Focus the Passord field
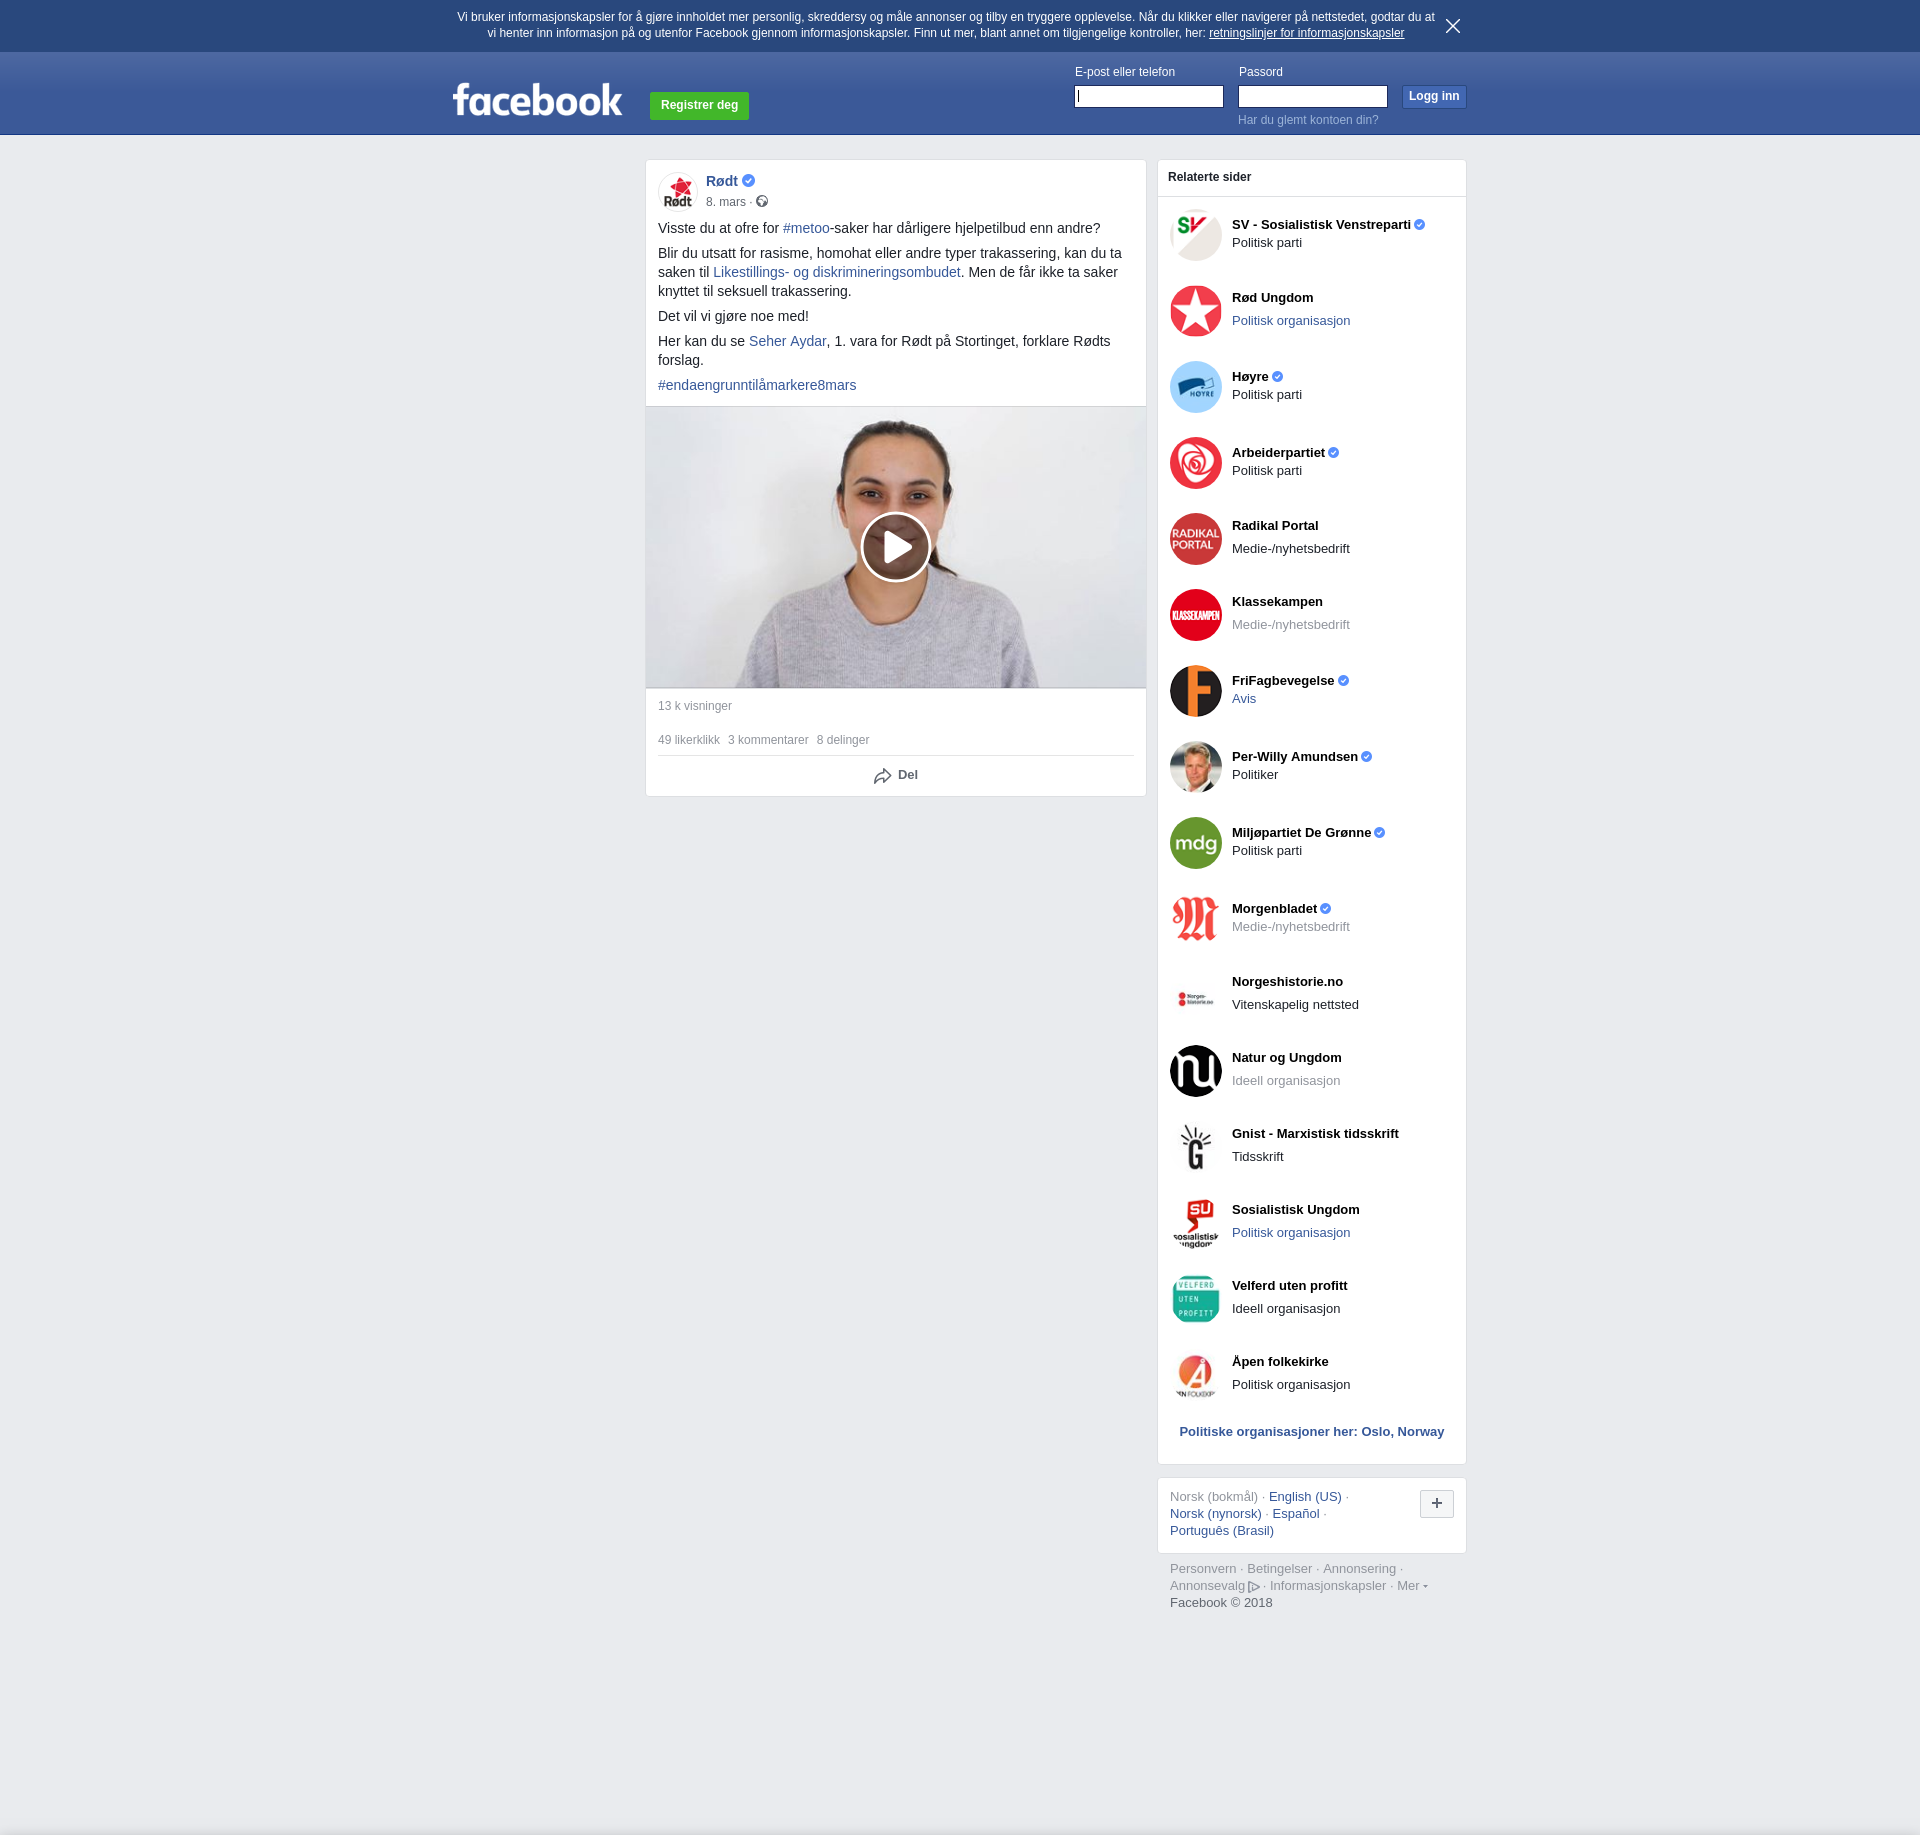 click(x=1313, y=96)
